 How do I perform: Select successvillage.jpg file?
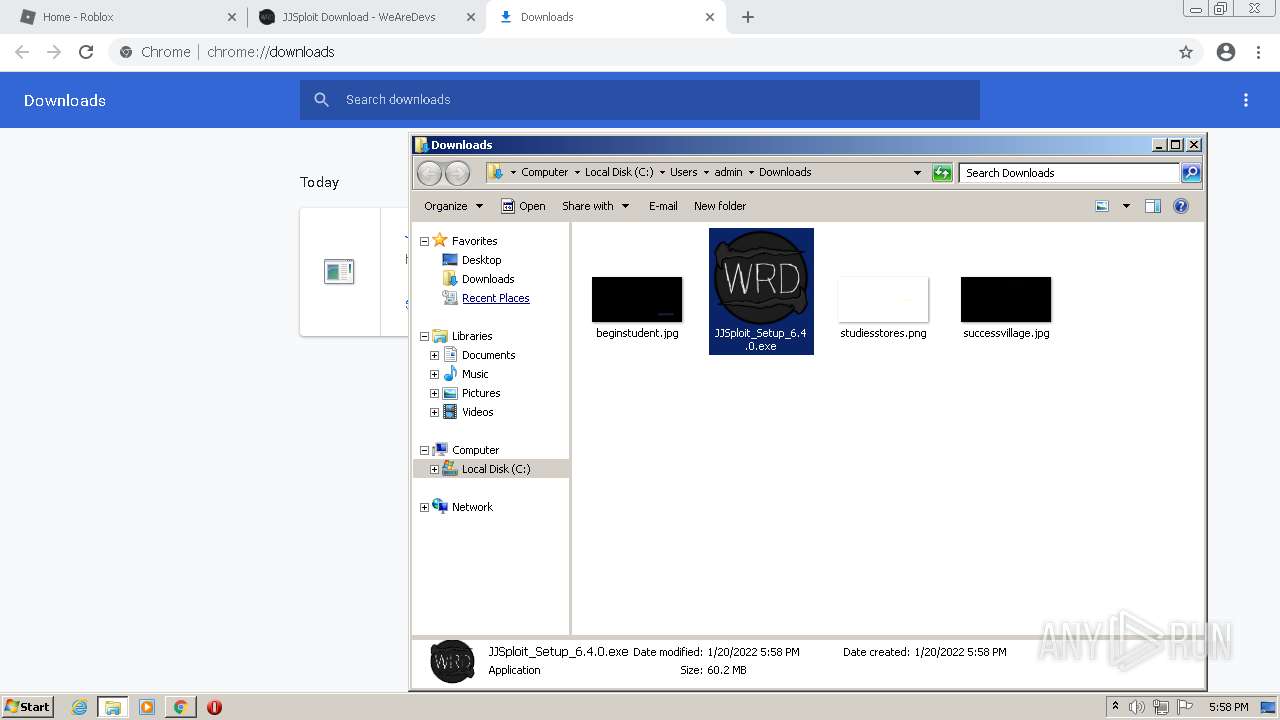tap(1006, 308)
